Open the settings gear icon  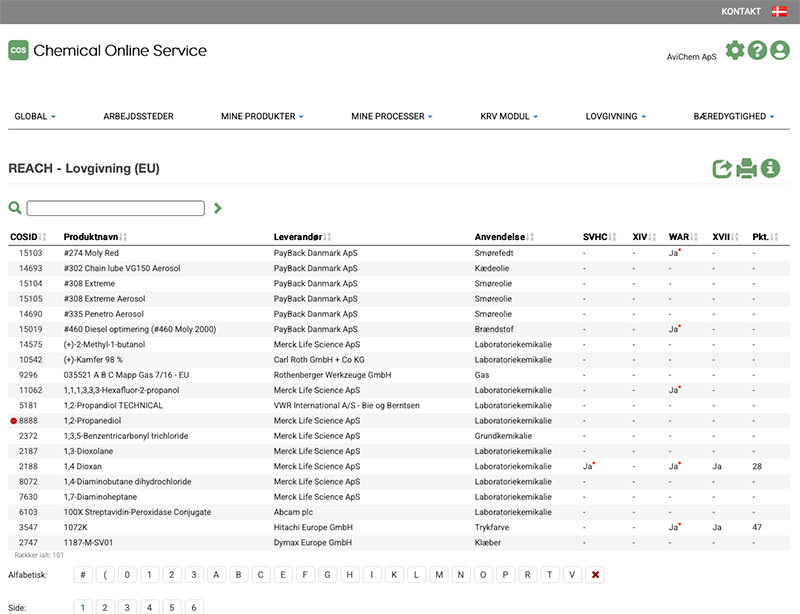click(x=735, y=50)
